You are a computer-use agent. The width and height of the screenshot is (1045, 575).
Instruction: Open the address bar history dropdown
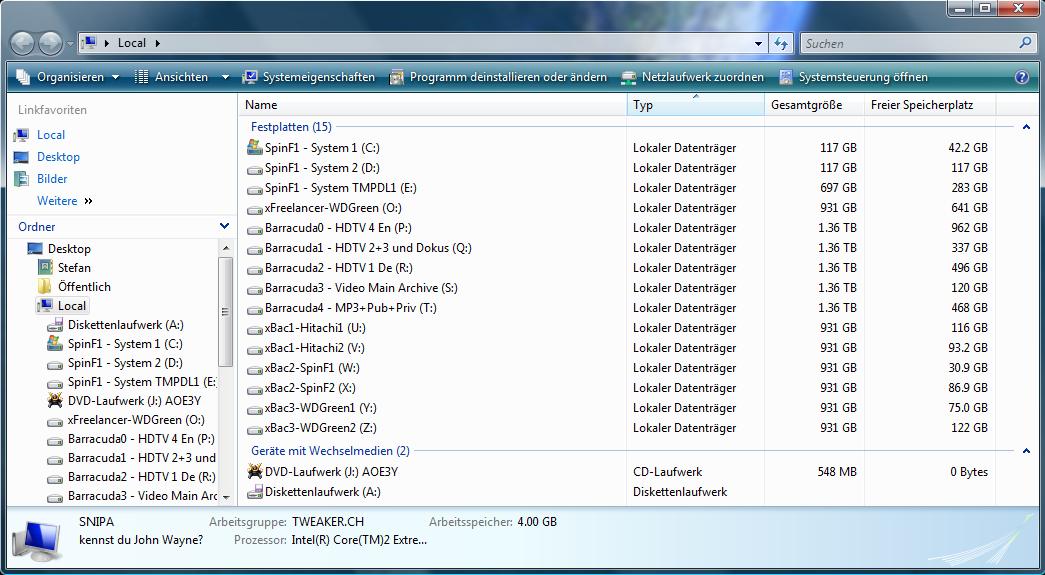[758, 43]
